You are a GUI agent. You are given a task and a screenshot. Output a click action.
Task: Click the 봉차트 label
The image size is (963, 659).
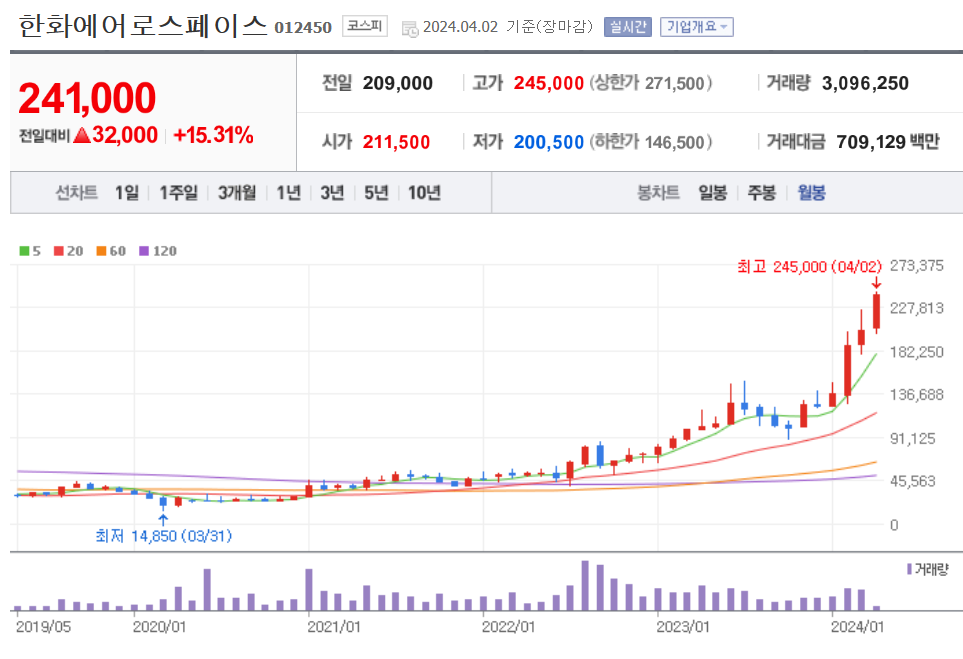click(658, 193)
